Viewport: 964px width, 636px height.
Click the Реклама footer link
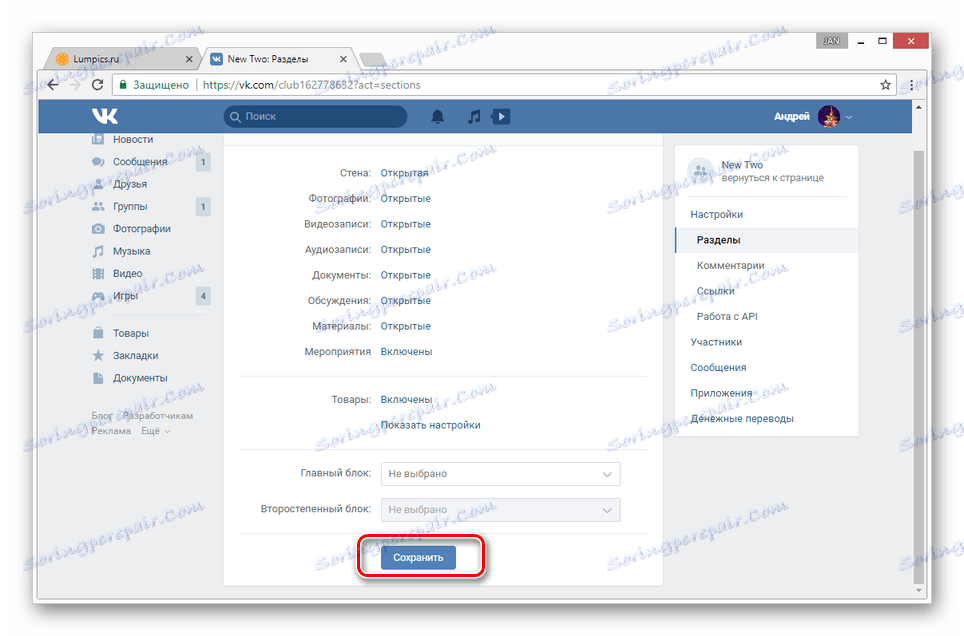pyautogui.click(x=111, y=431)
